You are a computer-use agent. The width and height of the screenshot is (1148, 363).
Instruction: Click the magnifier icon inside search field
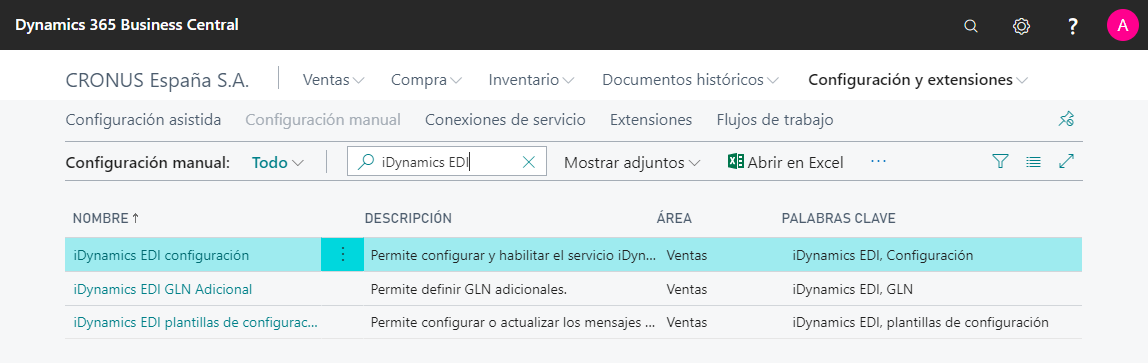[x=365, y=162]
